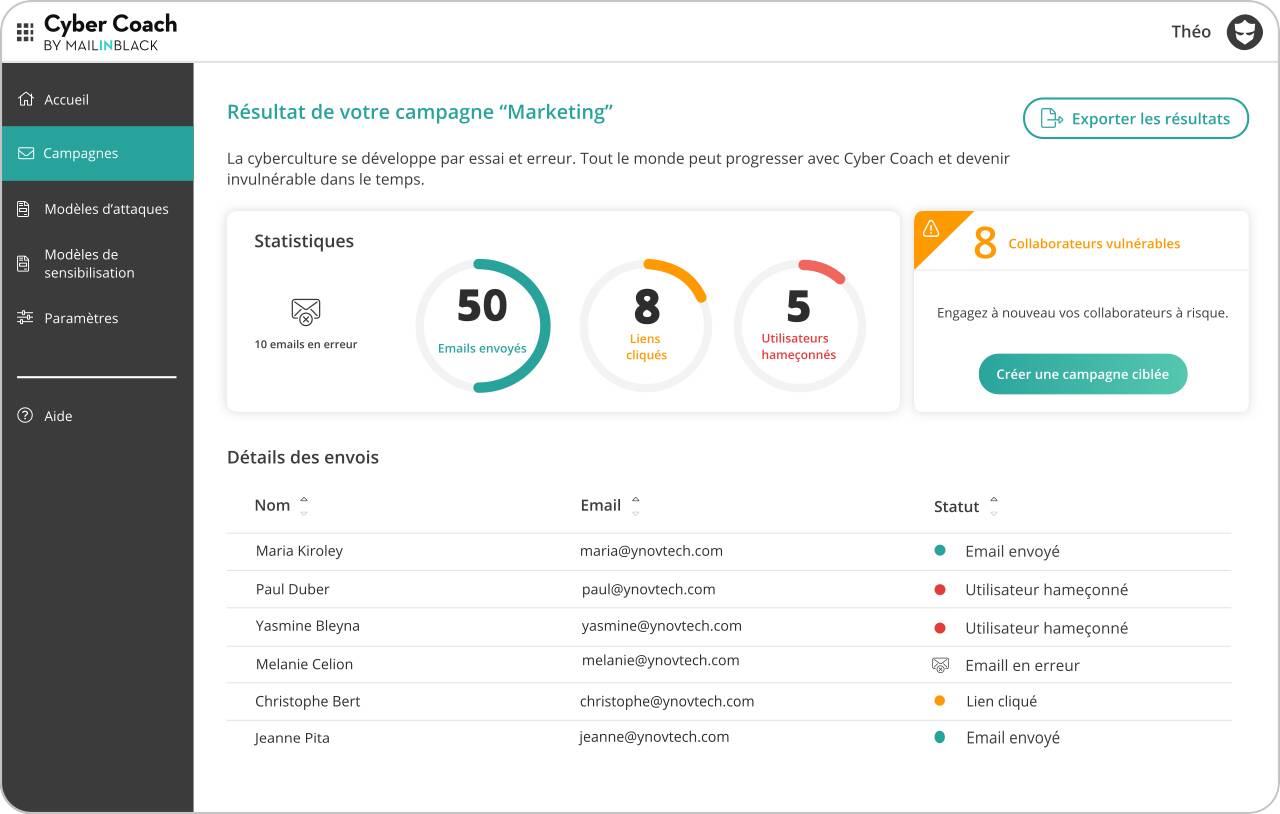The height and width of the screenshot is (814, 1280).
Task: Click the orange status dot for Christophe Bert
Action: pos(940,701)
